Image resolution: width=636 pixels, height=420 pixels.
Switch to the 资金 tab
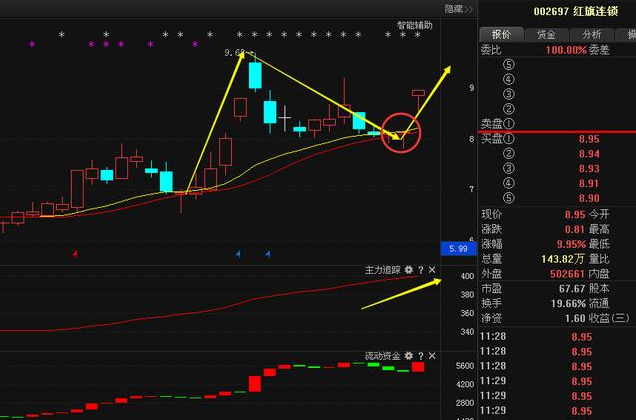[546, 34]
